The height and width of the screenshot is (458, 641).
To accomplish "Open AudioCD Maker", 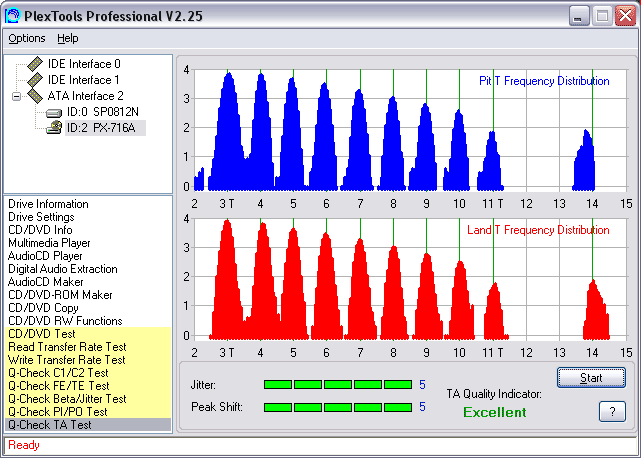I will click(x=45, y=282).
